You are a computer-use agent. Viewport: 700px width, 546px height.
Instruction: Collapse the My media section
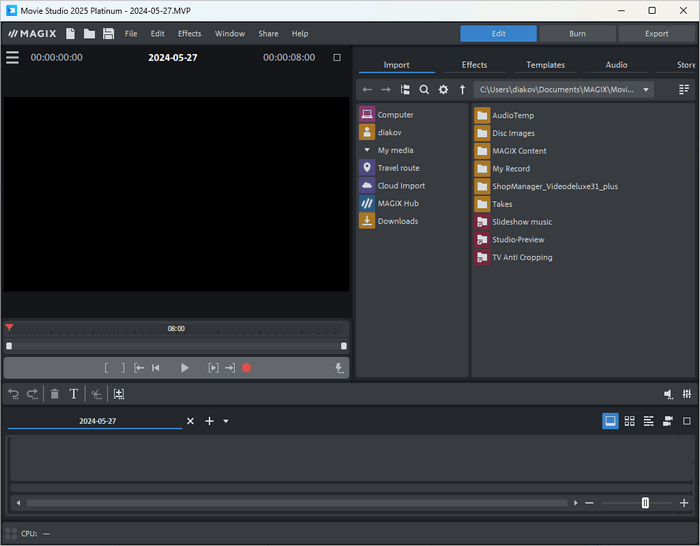pyautogui.click(x=367, y=150)
